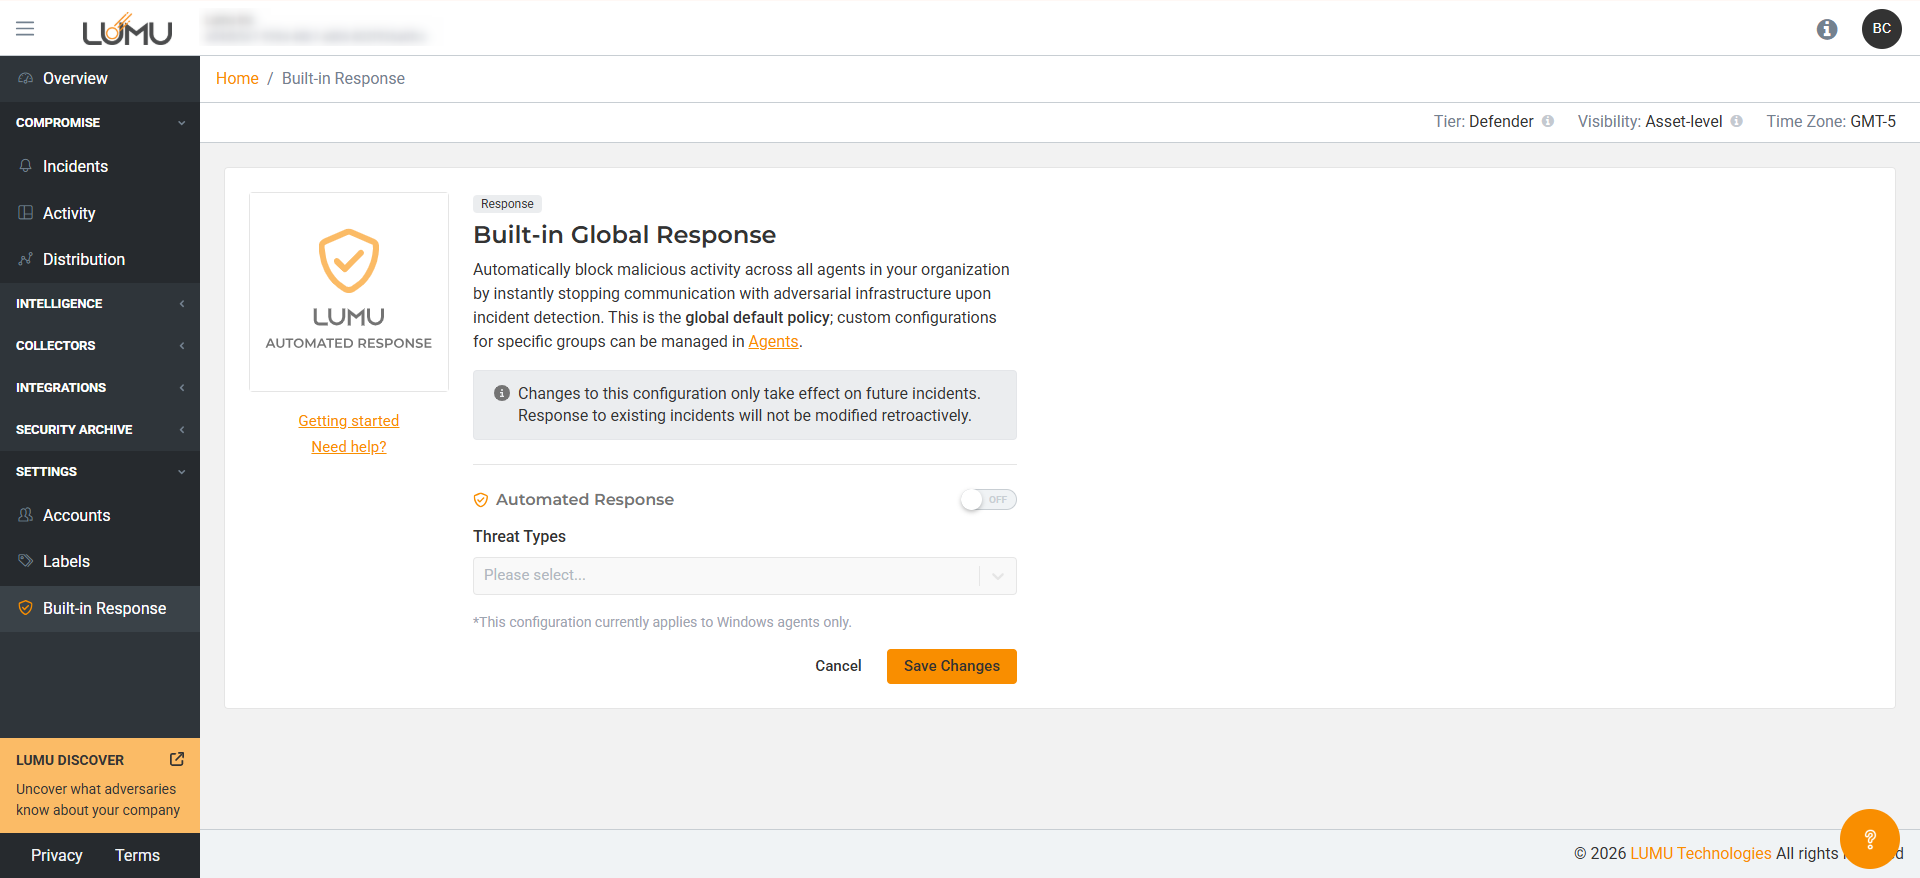Image resolution: width=1920 pixels, height=878 pixels.
Task: Go to Incidents in sidebar
Action: click(75, 167)
